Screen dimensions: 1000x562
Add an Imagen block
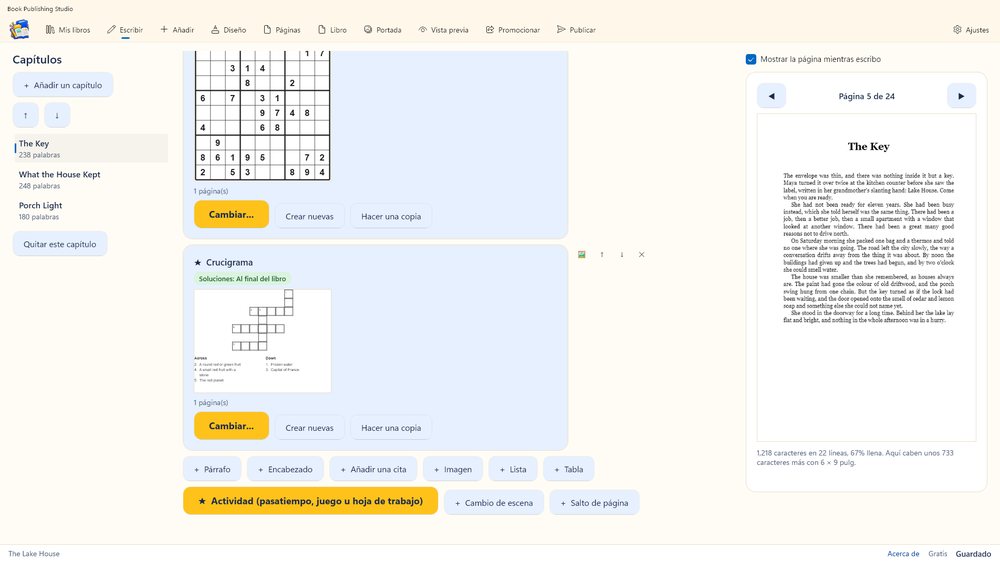coord(453,469)
